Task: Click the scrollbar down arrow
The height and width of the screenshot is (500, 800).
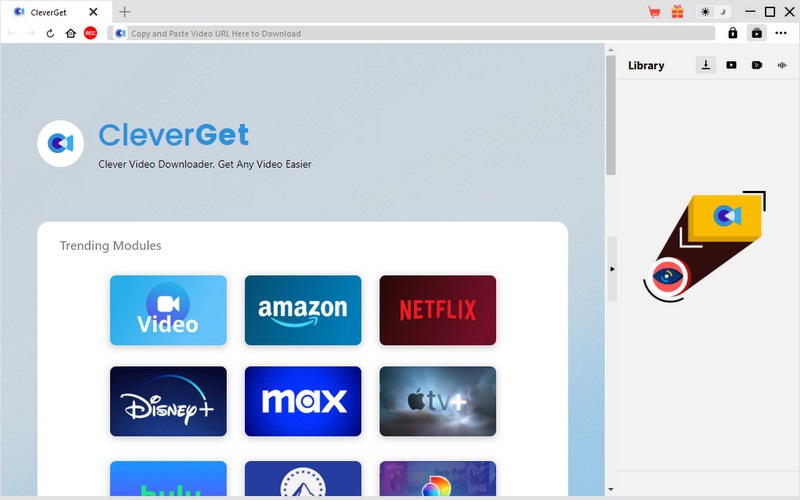Action: 611,490
